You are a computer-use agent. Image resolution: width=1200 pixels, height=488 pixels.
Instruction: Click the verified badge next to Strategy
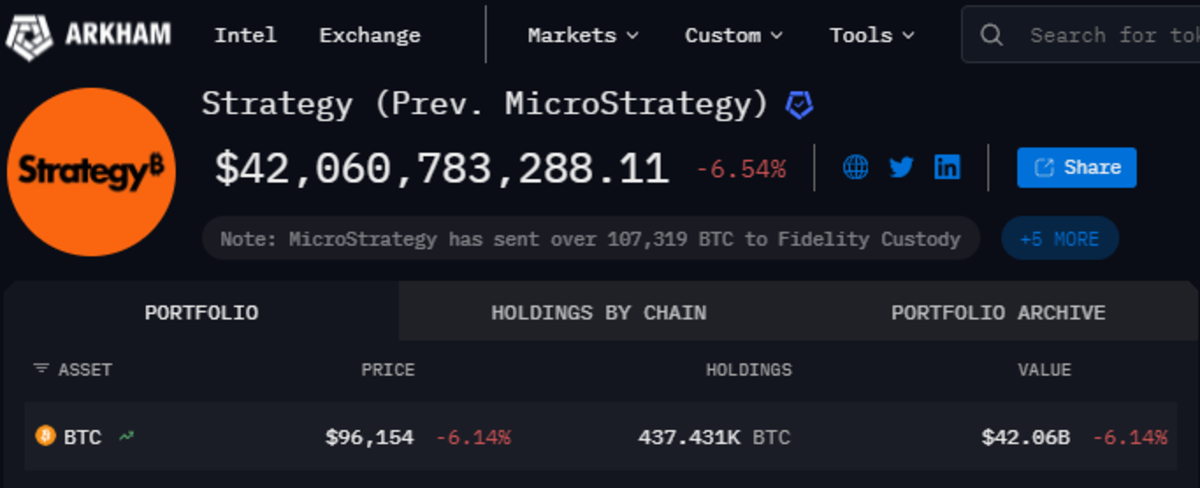point(799,105)
